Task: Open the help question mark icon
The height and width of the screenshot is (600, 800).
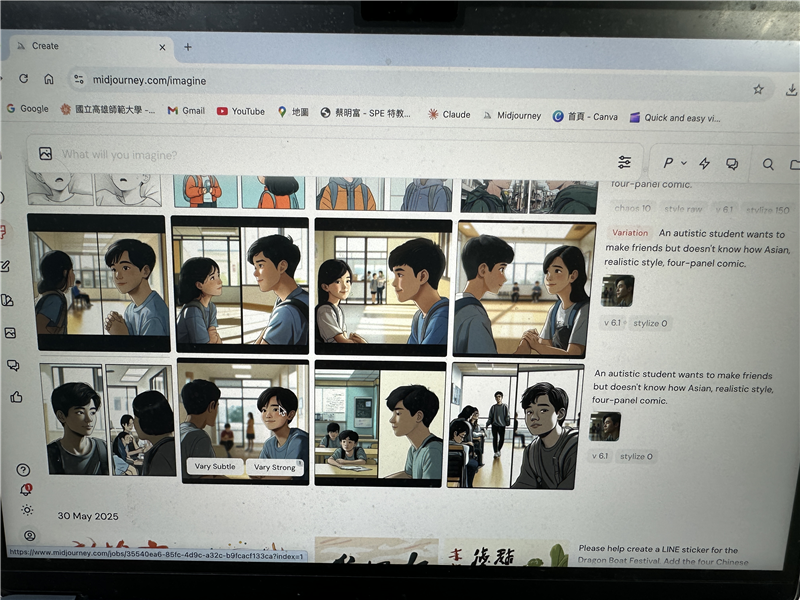Action: [23, 470]
